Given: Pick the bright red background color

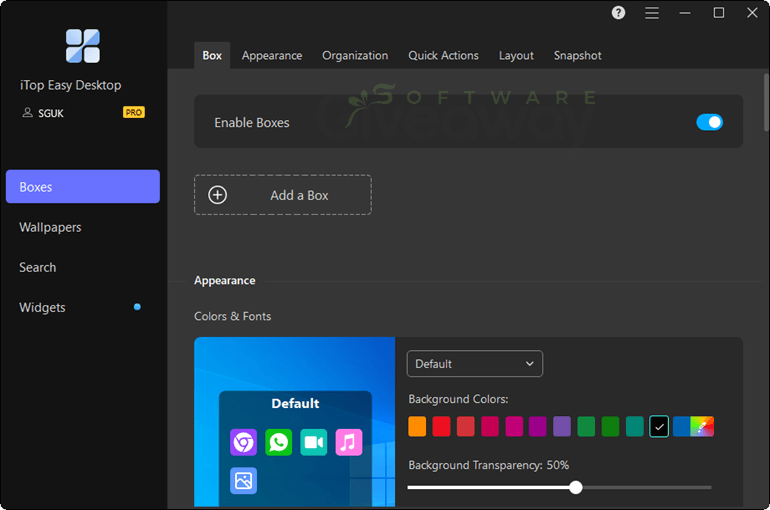Looking at the screenshot, I should [x=441, y=426].
